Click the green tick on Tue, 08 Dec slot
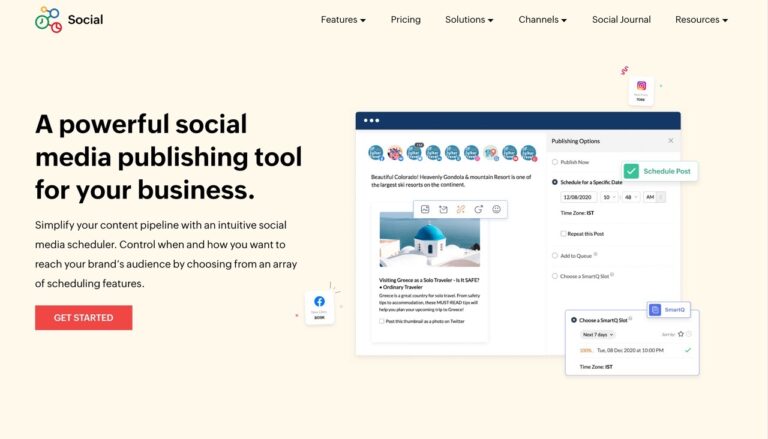768x439 pixels. click(x=688, y=350)
